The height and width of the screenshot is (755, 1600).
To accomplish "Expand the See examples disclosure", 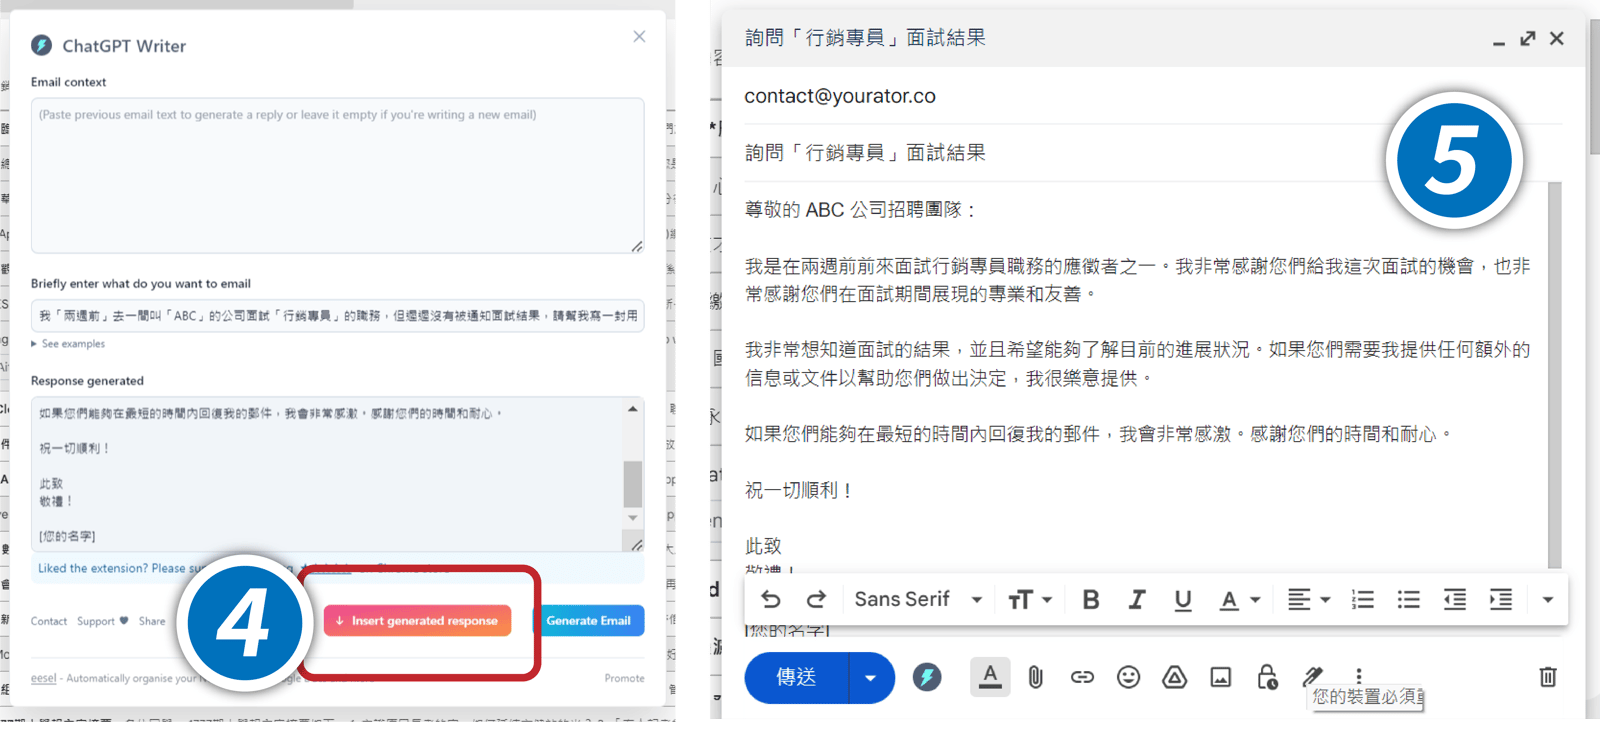I will click(68, 344).
